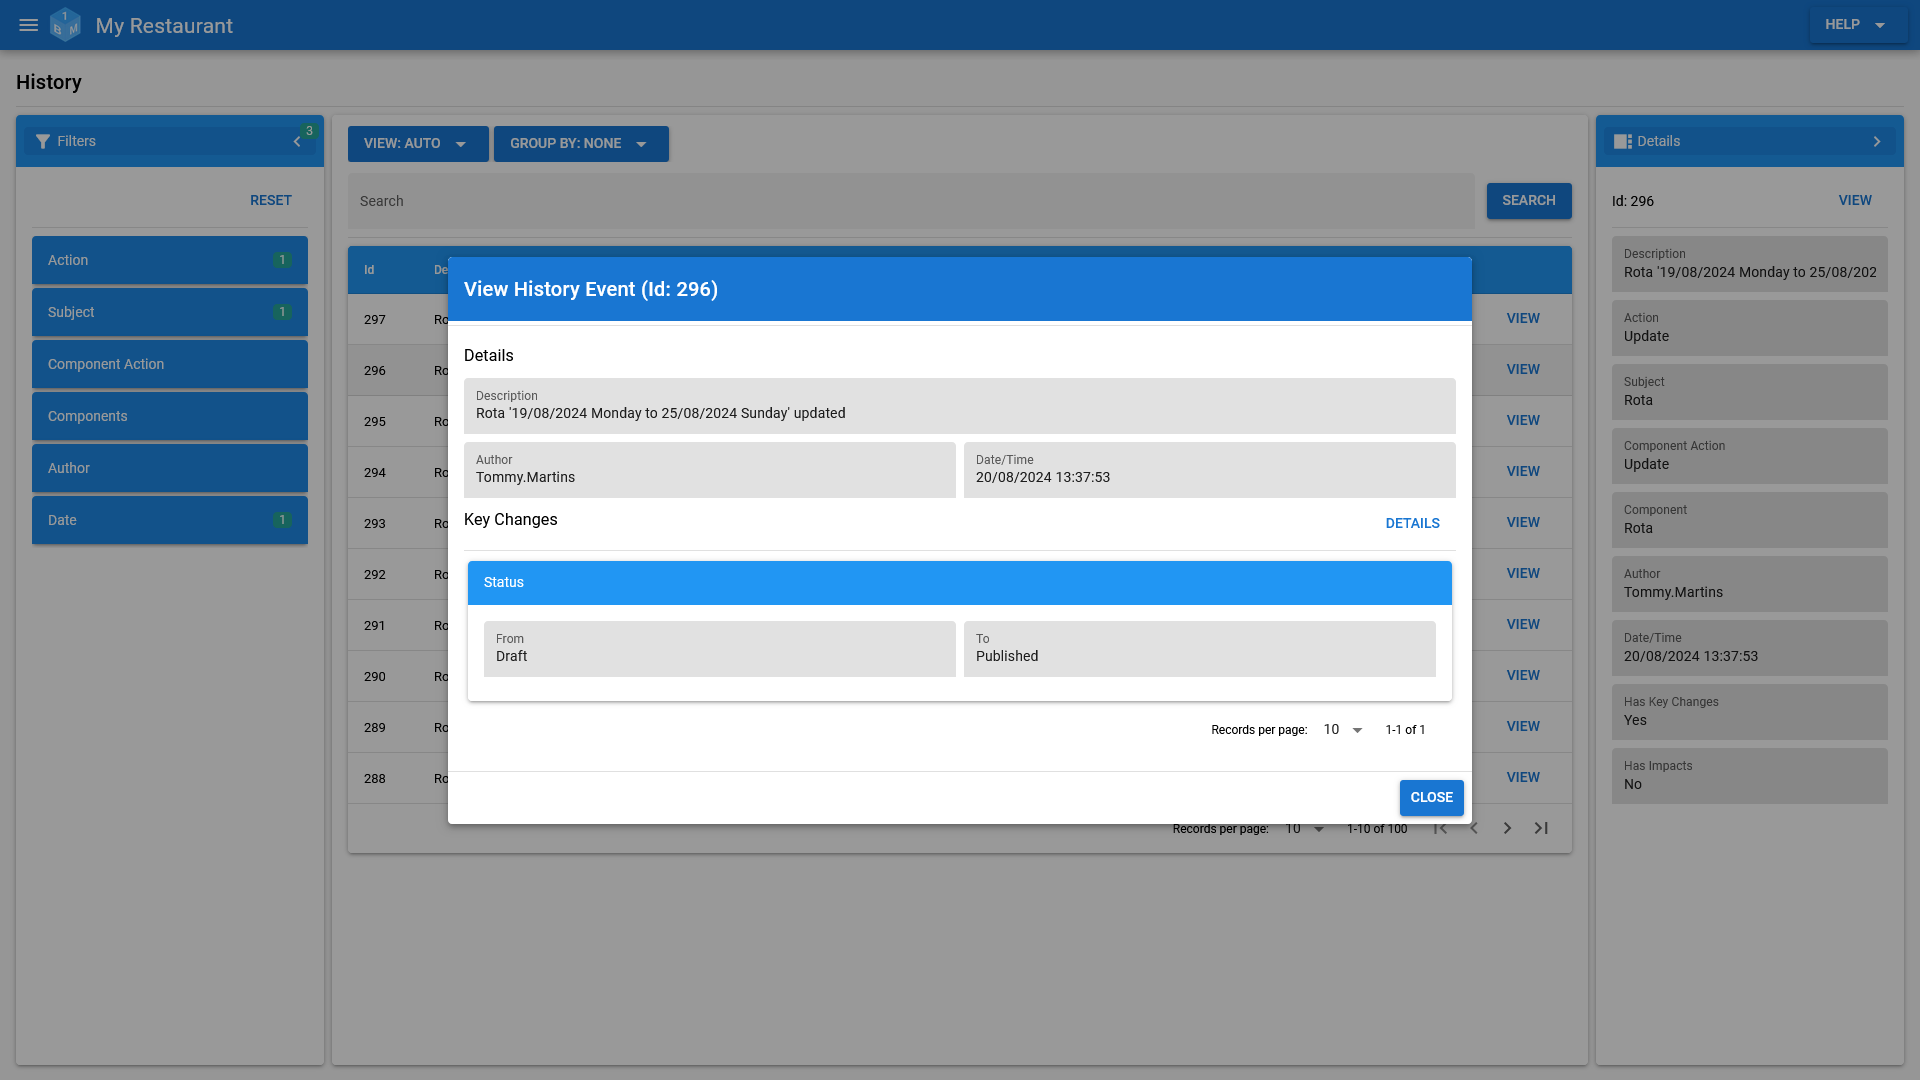The image size is (1920, 1080).
Task: Click the hamburger menu icon top left
Action: (x=28, y=25)
